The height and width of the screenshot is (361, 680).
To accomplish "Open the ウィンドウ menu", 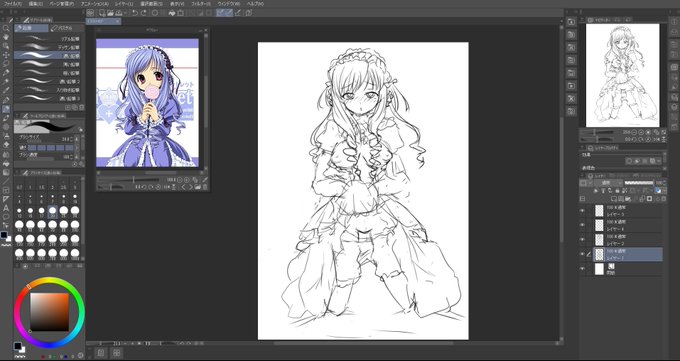I will click(228, 3).
